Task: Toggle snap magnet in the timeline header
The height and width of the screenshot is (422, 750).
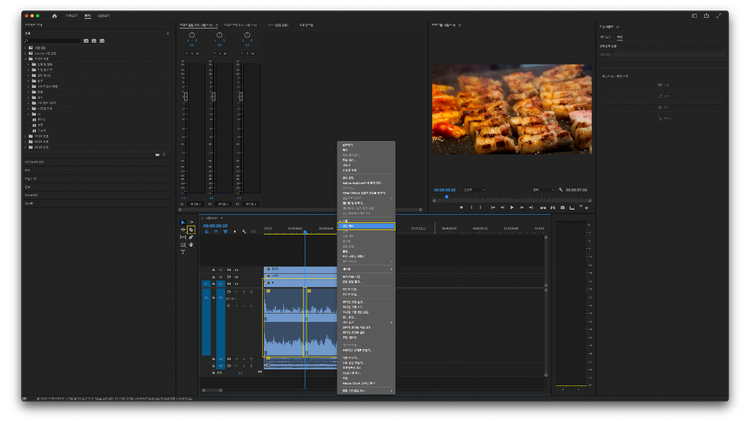Action: [x=215, y=232]
